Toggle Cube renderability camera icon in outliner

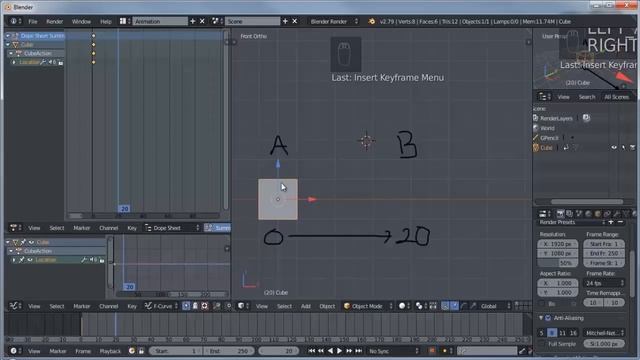point(632,148)
